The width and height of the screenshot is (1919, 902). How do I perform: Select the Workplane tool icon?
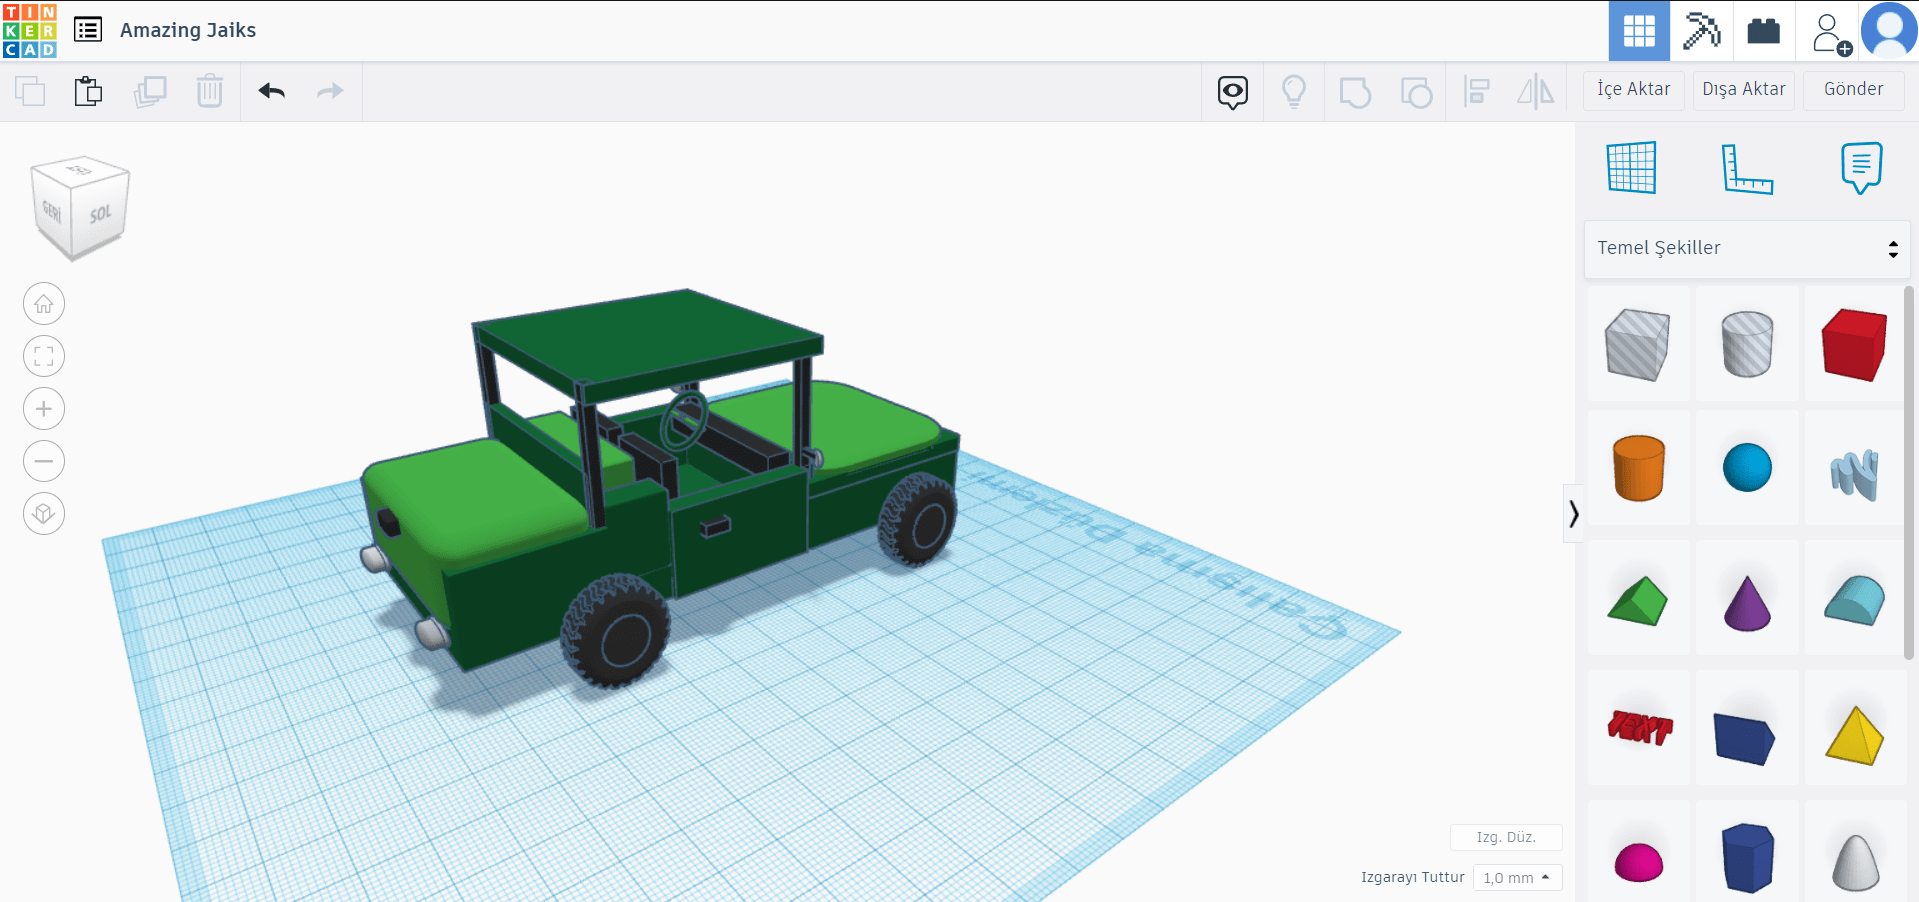click(1632, 168)
